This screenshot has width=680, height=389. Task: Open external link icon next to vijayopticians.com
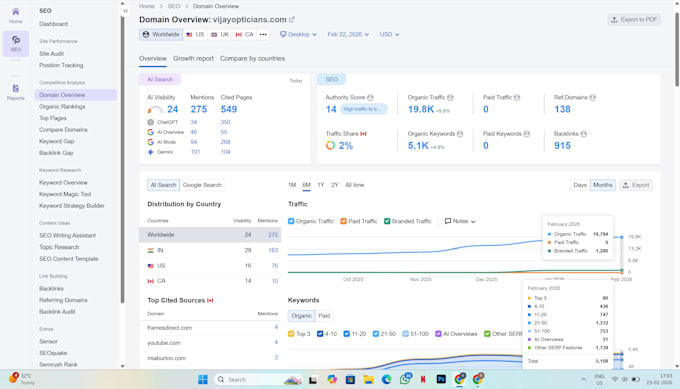click(x=292, y=20)
